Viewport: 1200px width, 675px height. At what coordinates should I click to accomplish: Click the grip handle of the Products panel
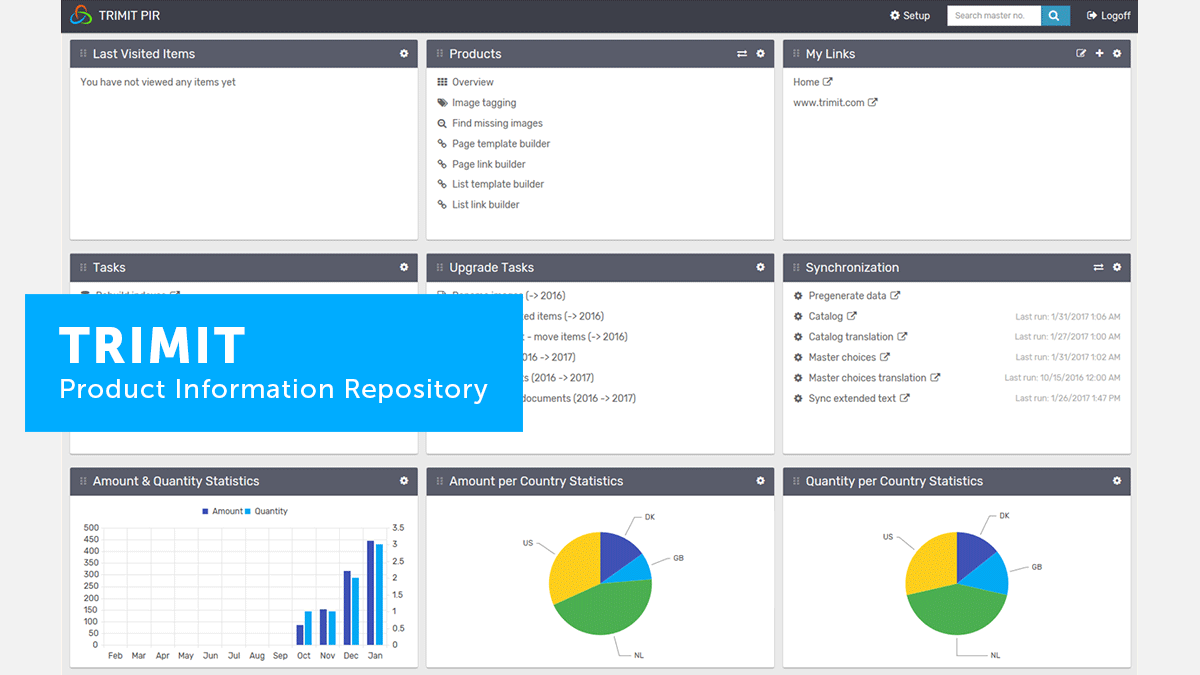(440, 54)
